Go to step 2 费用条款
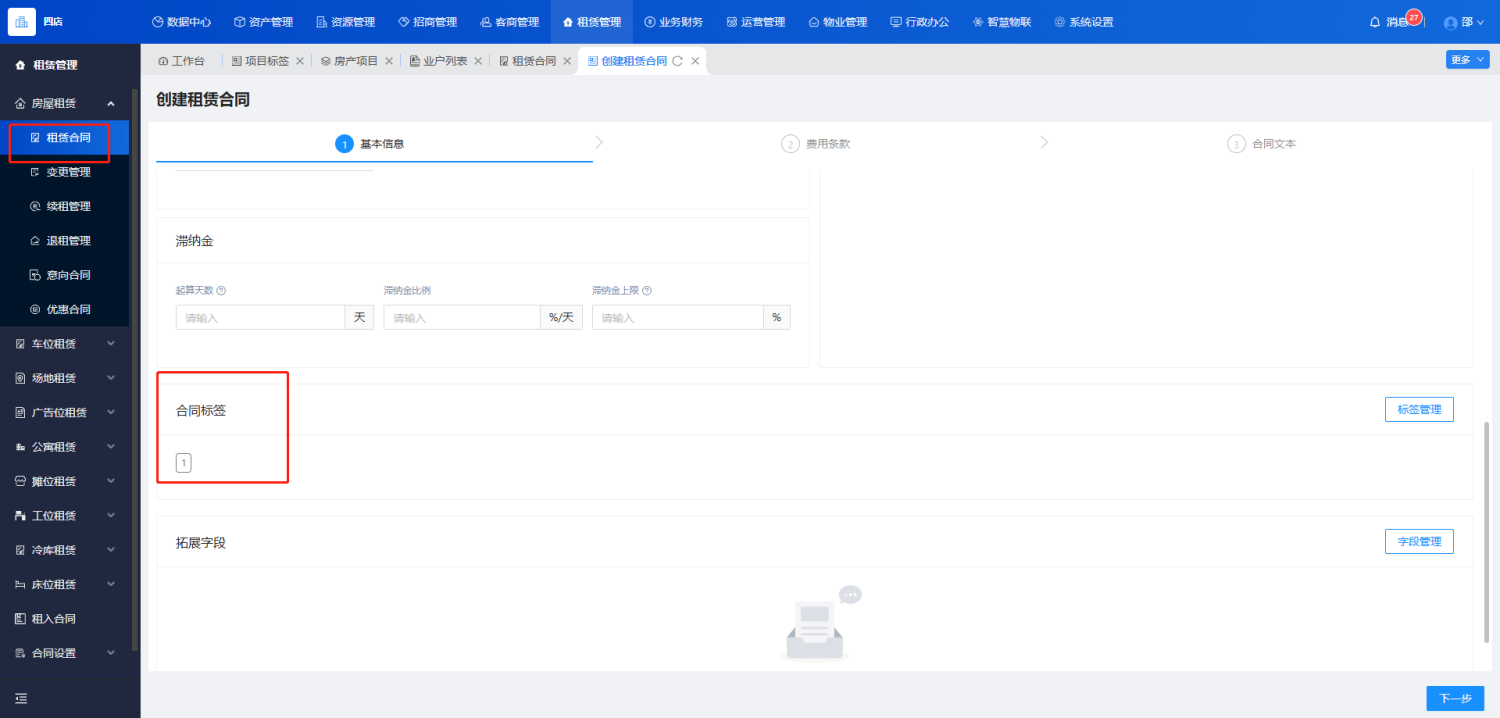1500x718 pixels. [815, 144]
